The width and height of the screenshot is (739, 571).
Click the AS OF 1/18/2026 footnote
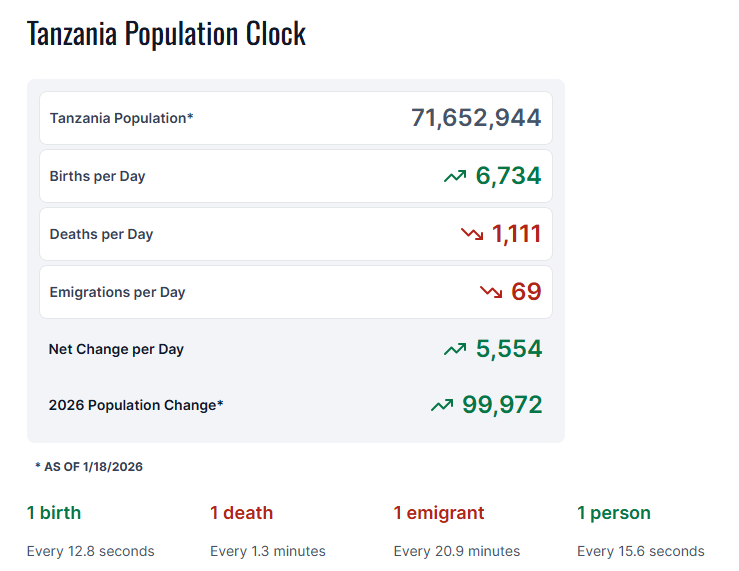click(x=89, y=467)
